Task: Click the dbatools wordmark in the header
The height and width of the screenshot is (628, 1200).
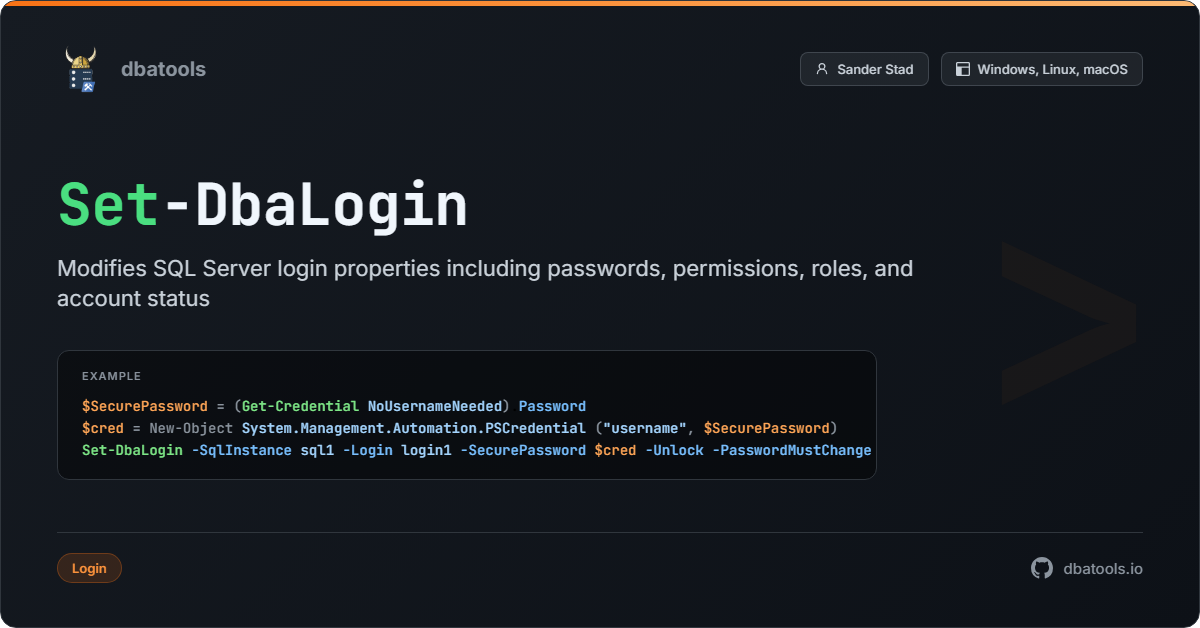Action: click(163, 68)
